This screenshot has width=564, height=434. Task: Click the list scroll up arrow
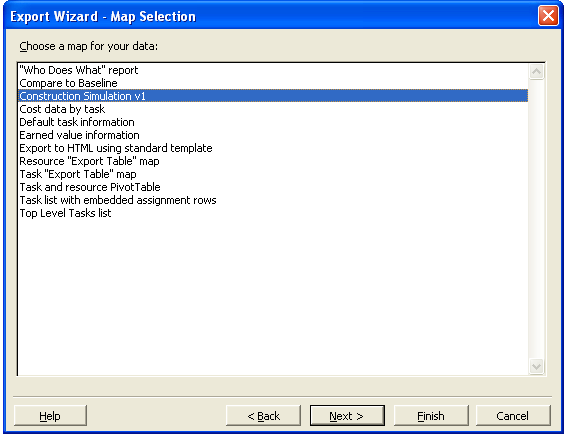[x=536, y=72]
